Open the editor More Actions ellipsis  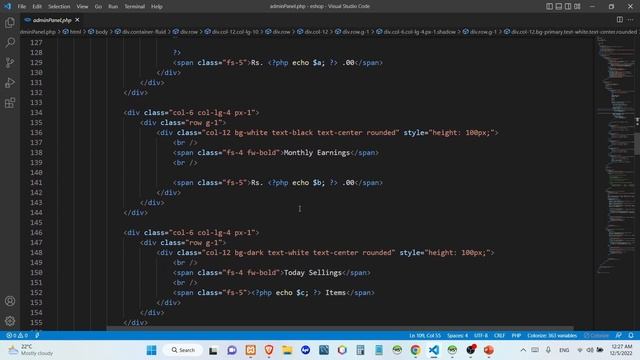point(631,20)
